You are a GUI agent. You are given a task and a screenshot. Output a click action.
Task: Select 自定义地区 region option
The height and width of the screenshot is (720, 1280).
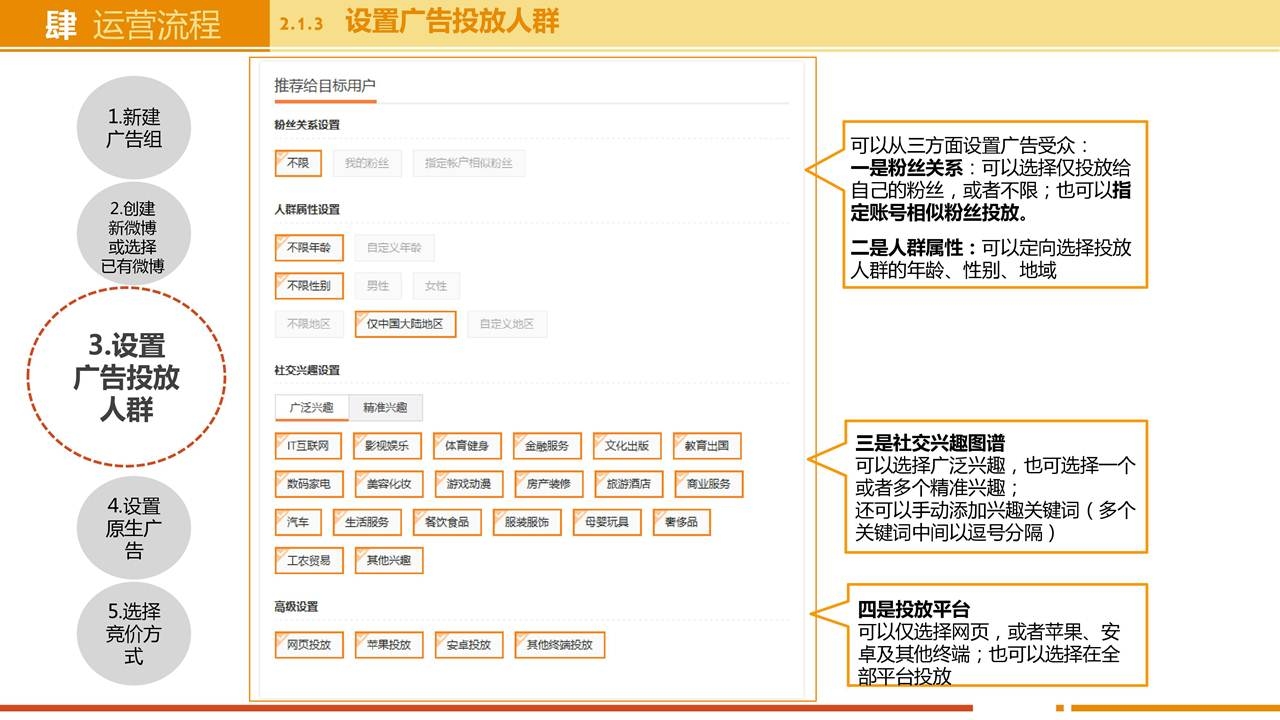(506, 324)
